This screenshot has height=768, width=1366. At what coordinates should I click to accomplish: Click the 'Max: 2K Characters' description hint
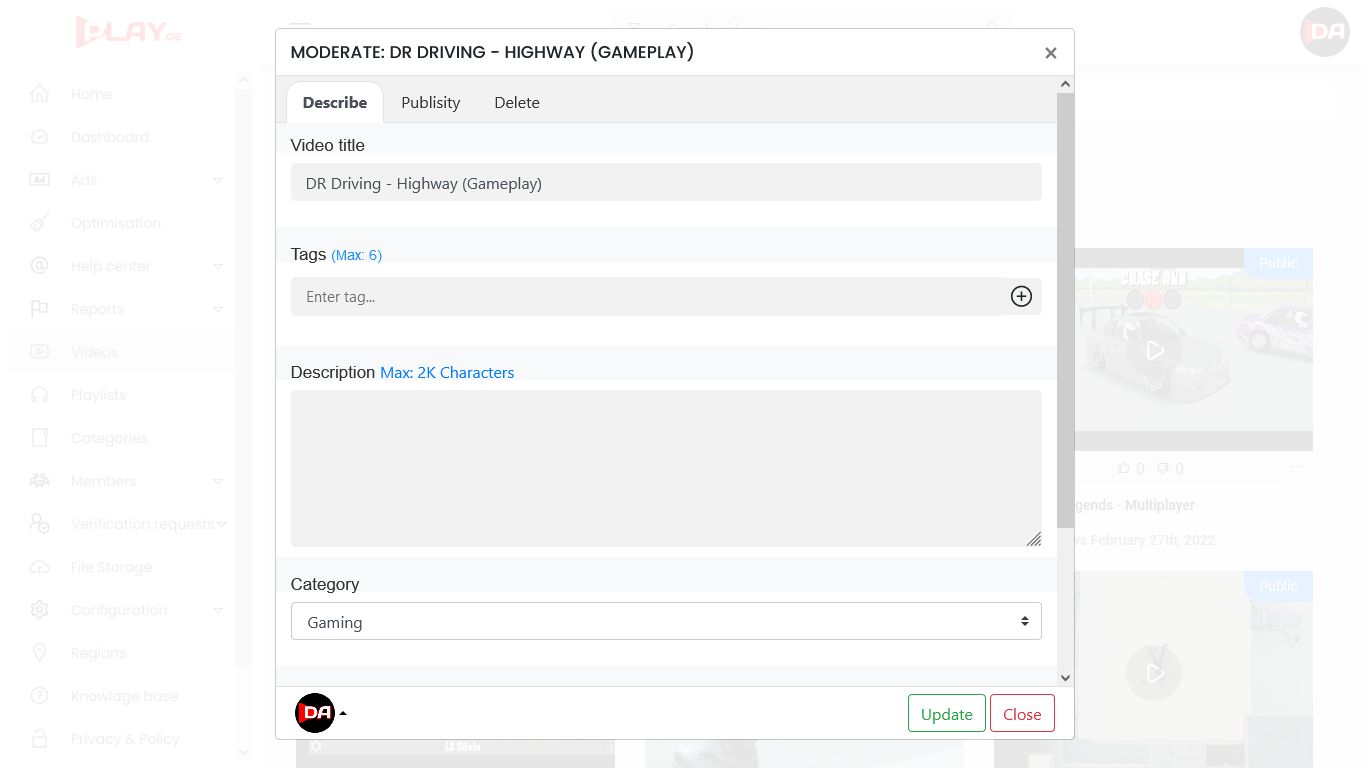(x=447, y=372)
